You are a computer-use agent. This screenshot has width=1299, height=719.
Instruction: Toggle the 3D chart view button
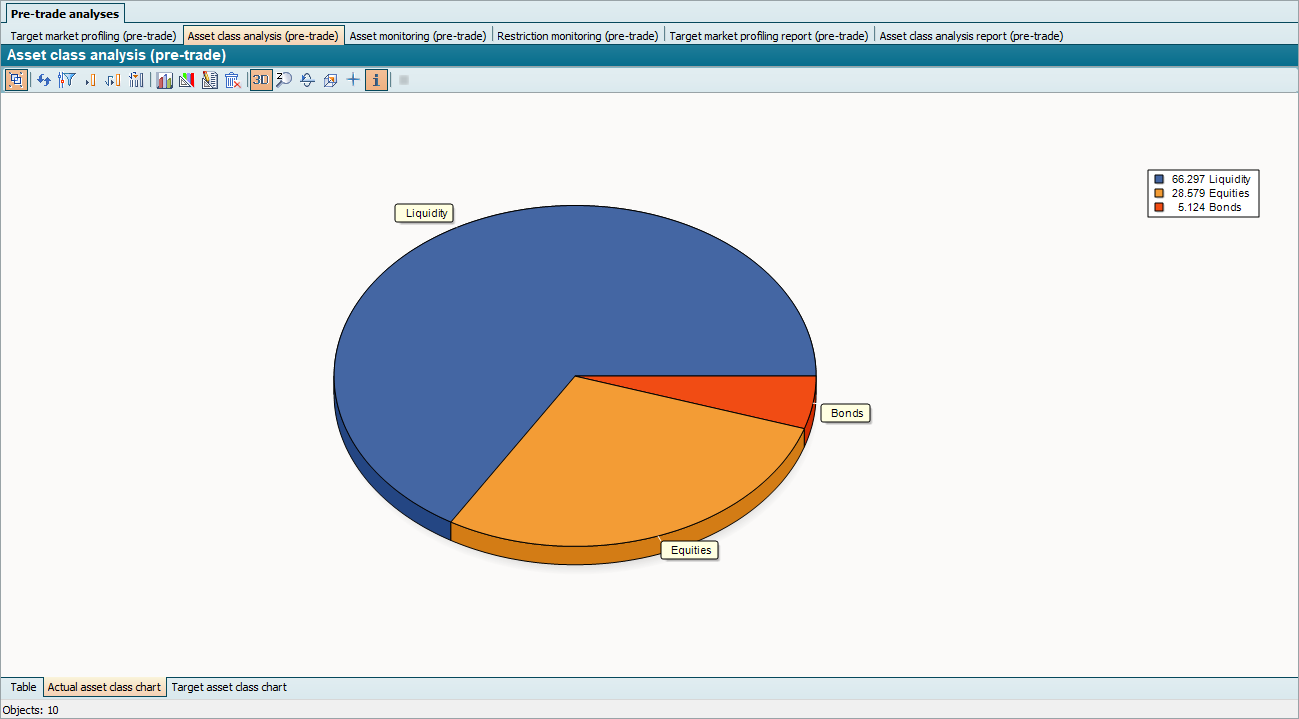click(x=260, y=80)
